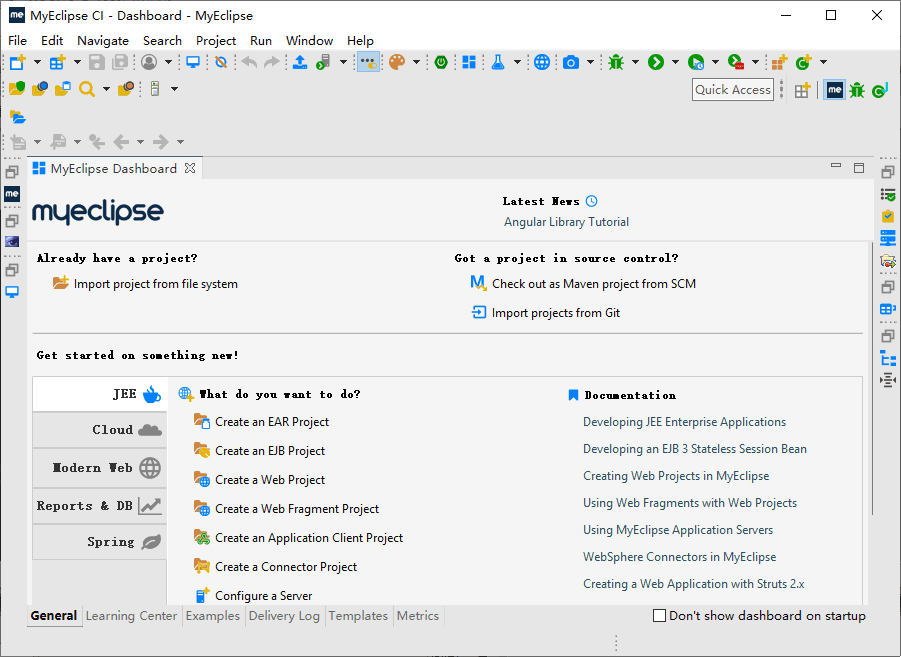The width and height of the screenshot is (901, 657).
Task: Click the Quick Access search field
Action: pyautogui.click(x=733, y=90)
